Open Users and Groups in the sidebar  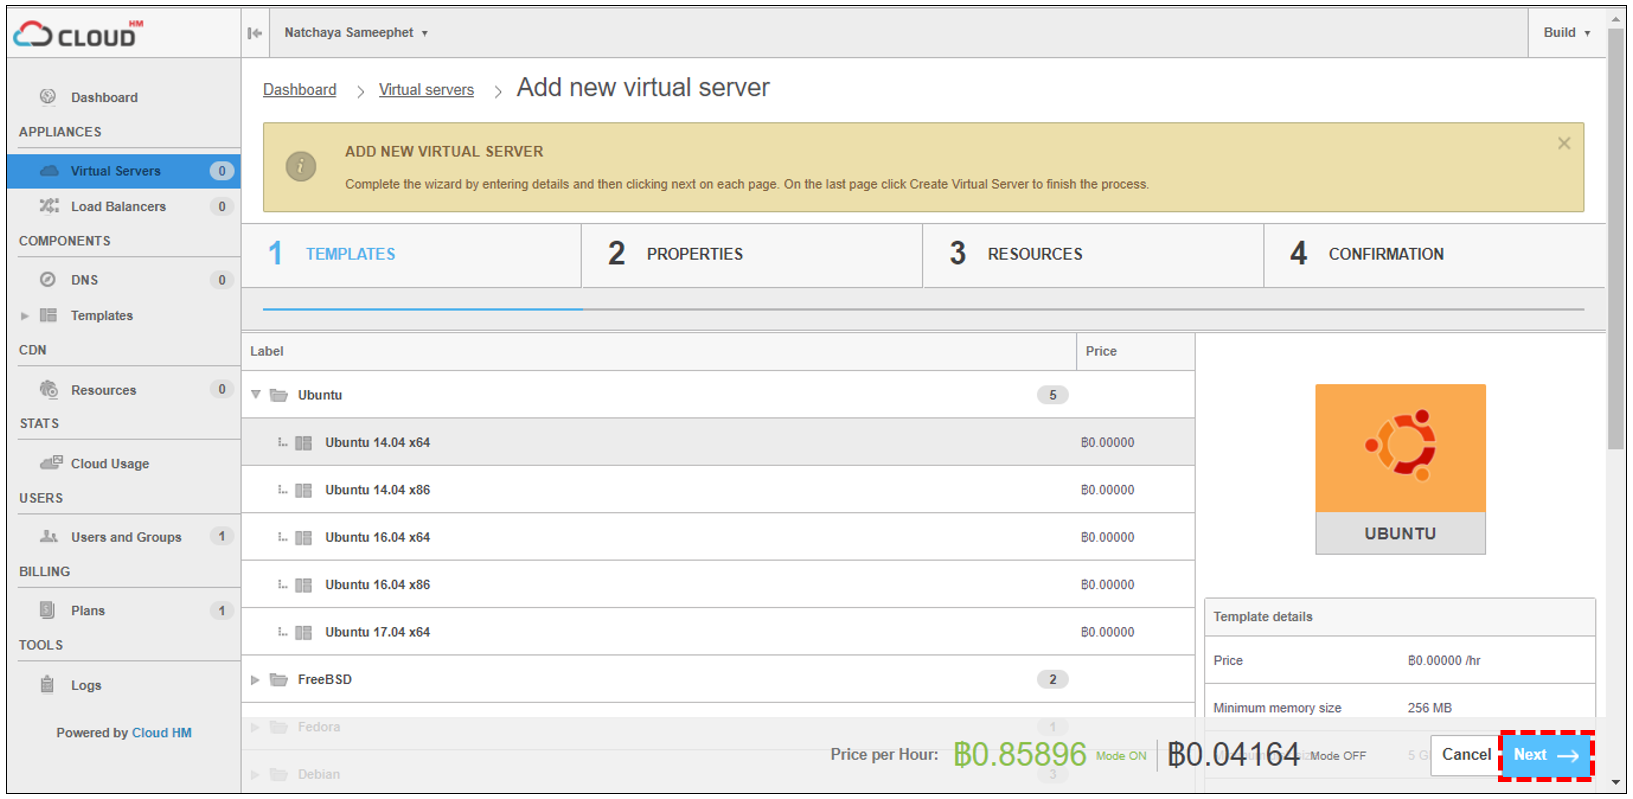(x=123, y=537)
